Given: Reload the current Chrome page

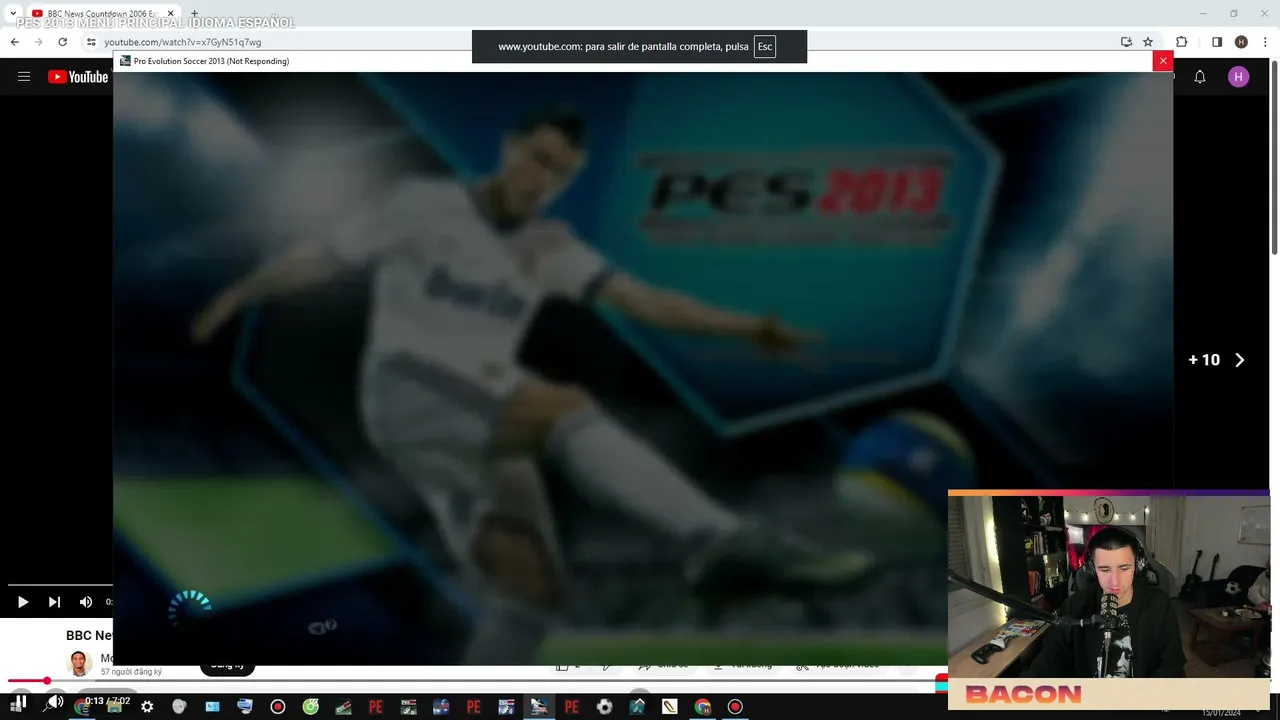Looking at the screenshot, I should click(62, 42).
